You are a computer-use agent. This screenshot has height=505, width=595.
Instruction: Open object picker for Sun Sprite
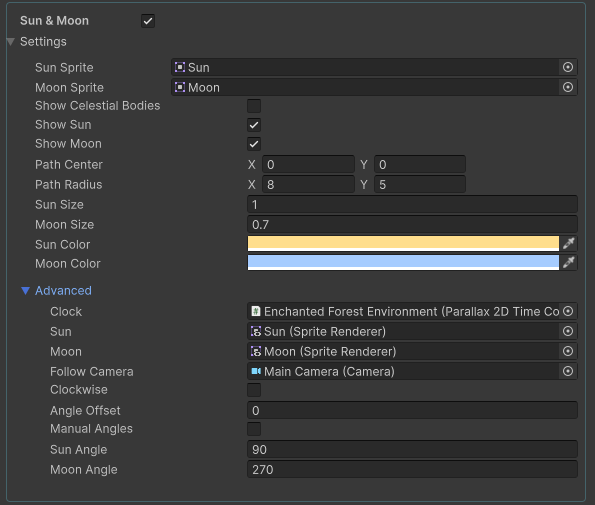tap(568, 67)
